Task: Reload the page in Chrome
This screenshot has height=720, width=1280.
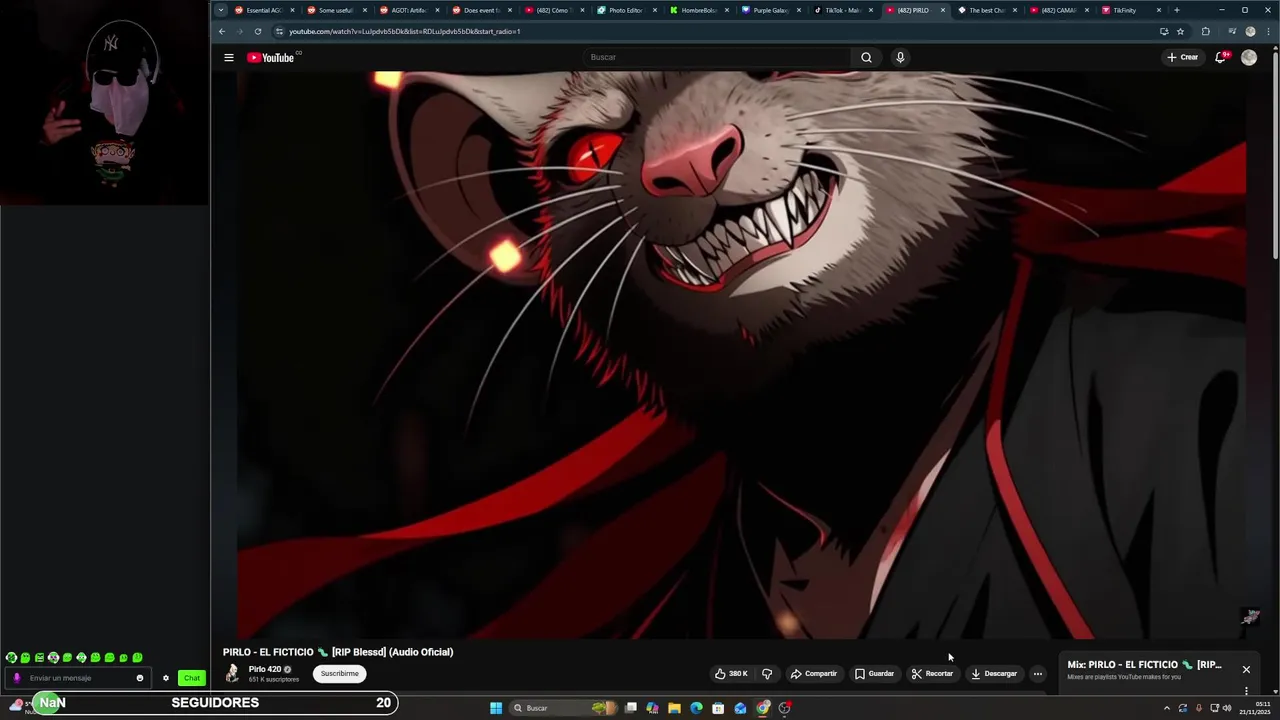Action: [258, 31]
